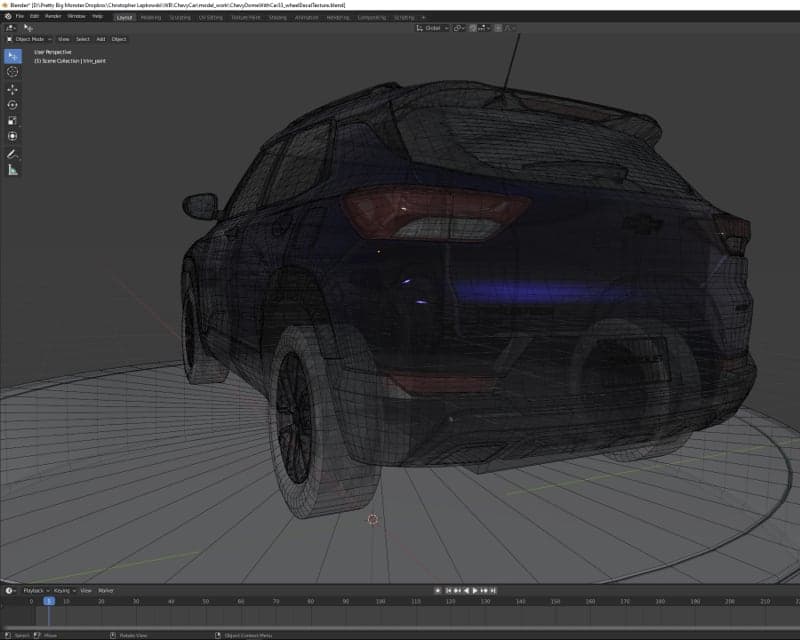800x640 pixels.
Task: Open the Blender logo menu
Action: (x=8, y=16)
